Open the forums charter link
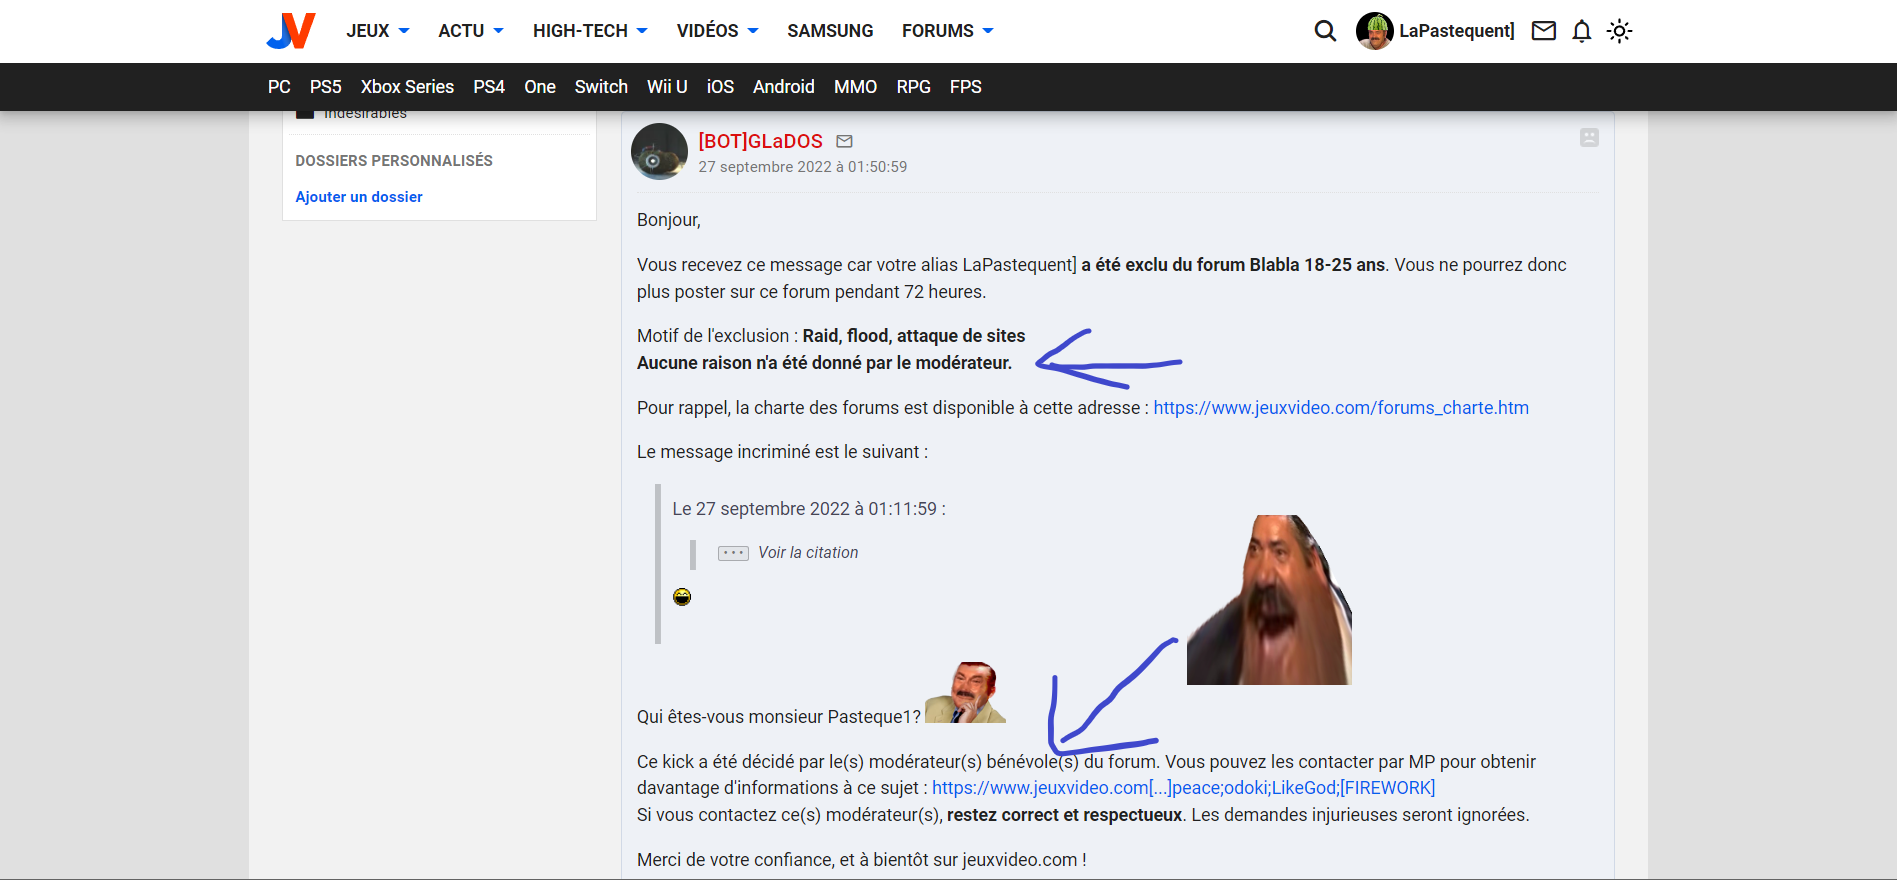The width and height of the screenshot is (1897, 880). pyautogui.click(x=1340, y=408)
